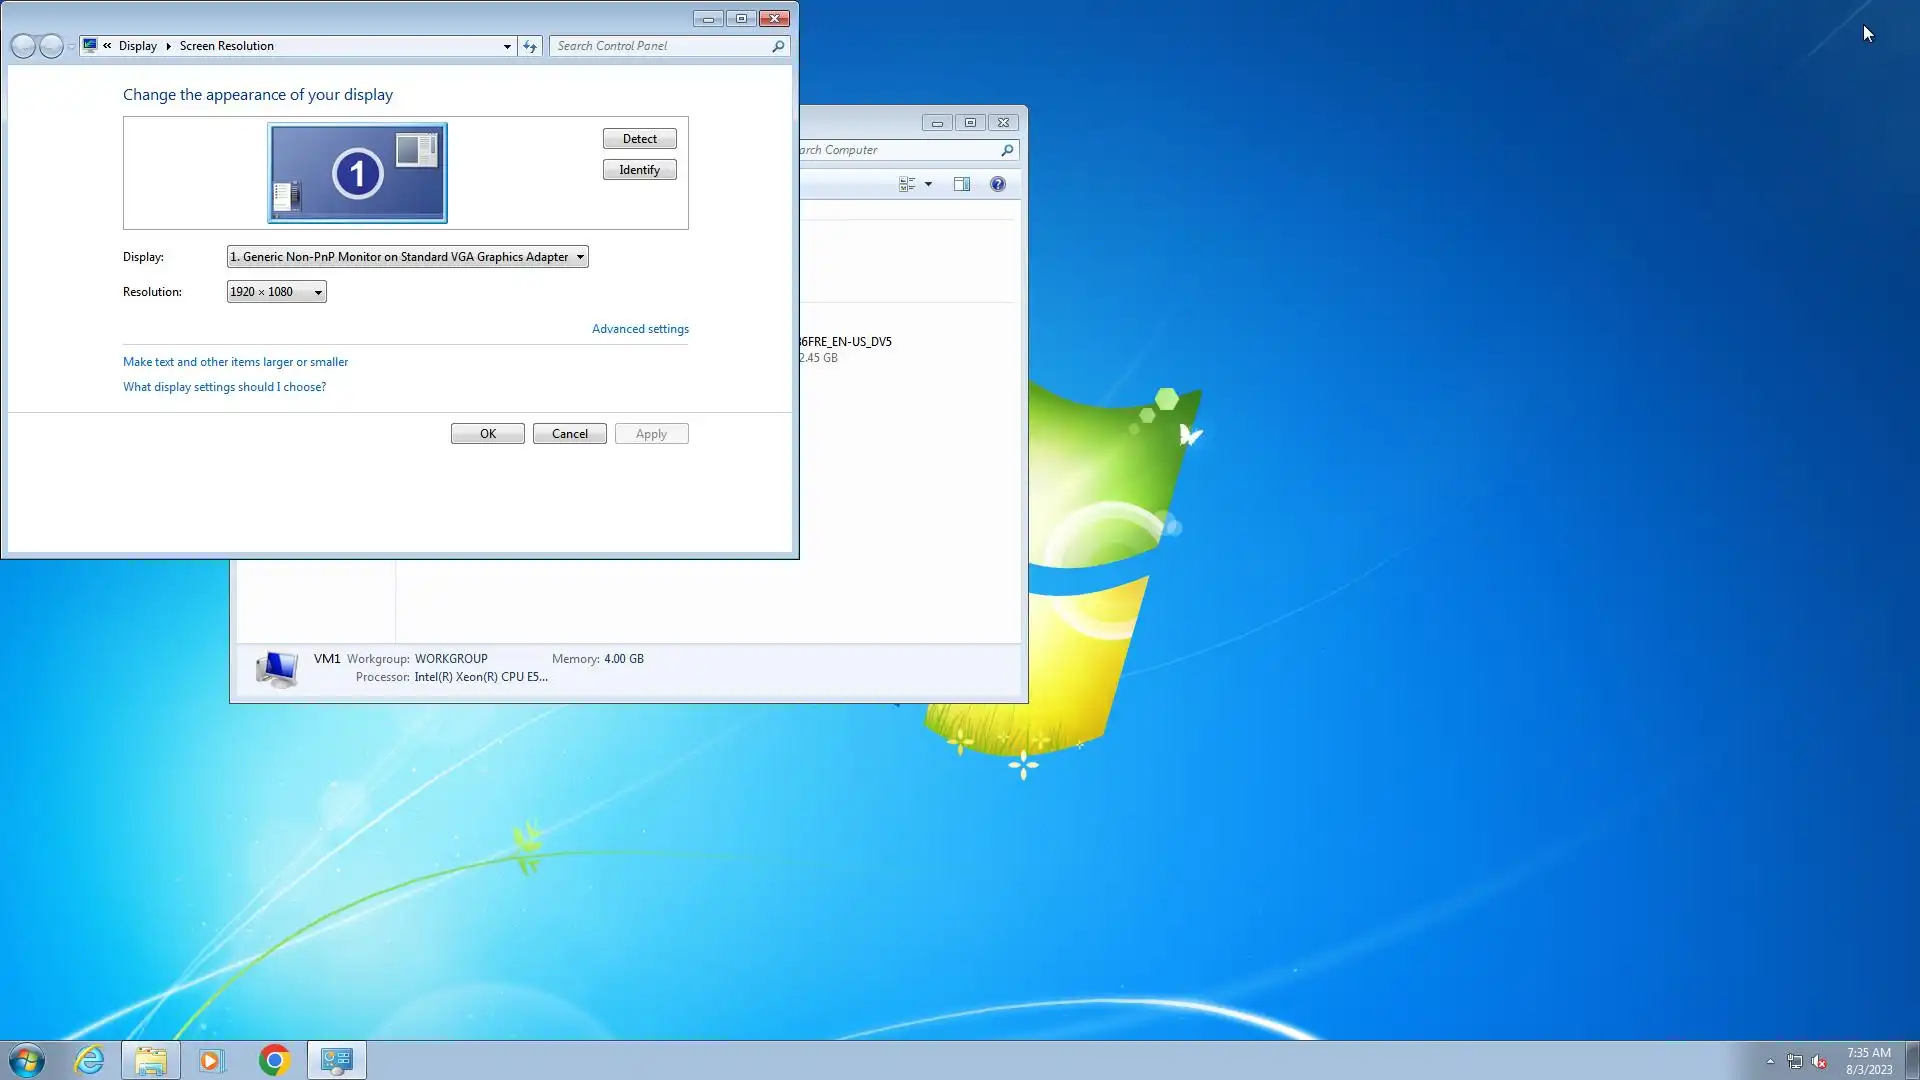The image size is (1920, 1080).
Task: Open the view options dropdown arrow
Action: (928, 184)
